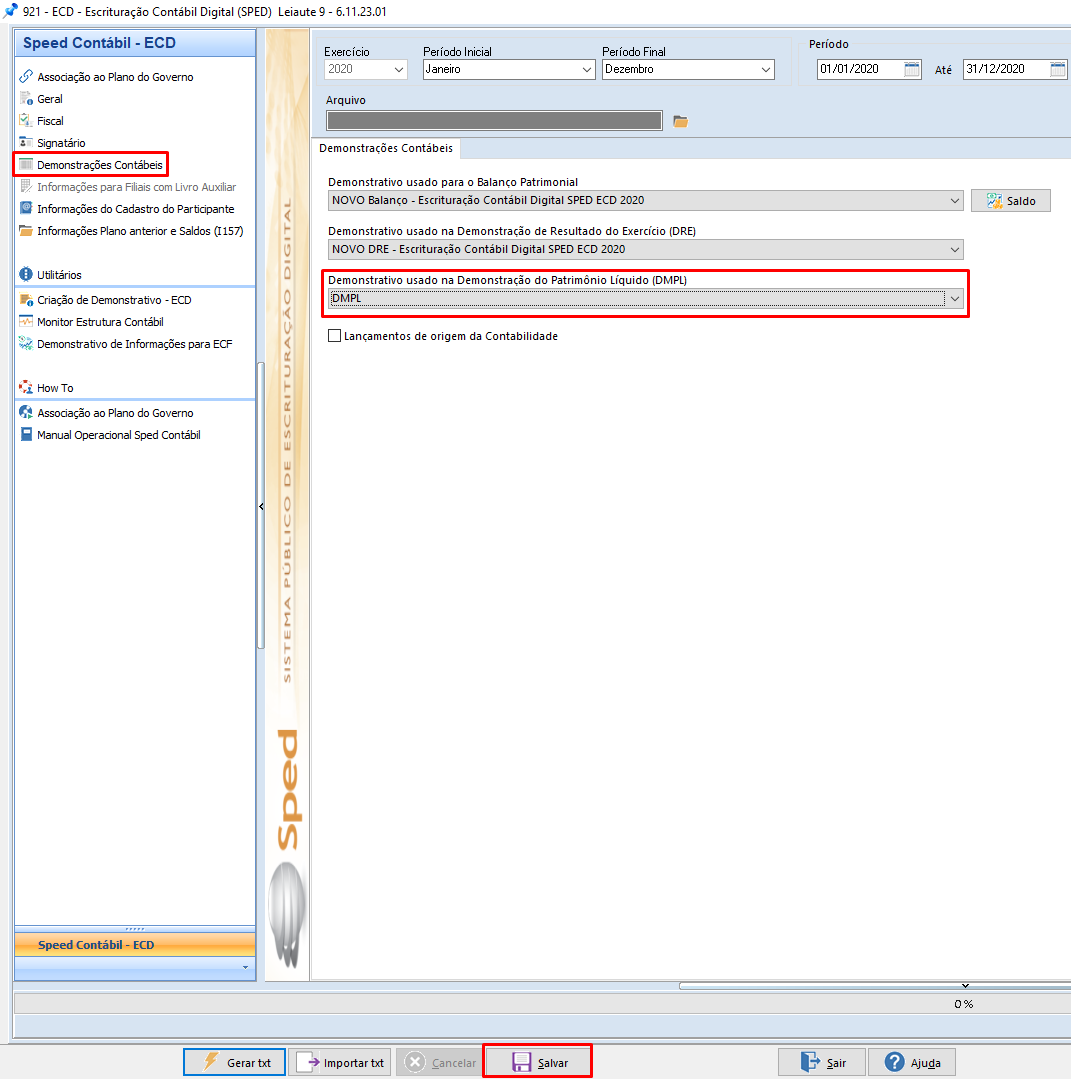The height and width of the screenshot is (1079, 1071).
Task: Open Informações Plano anterior e Saldos (I157)
Action: coord(140,231)
